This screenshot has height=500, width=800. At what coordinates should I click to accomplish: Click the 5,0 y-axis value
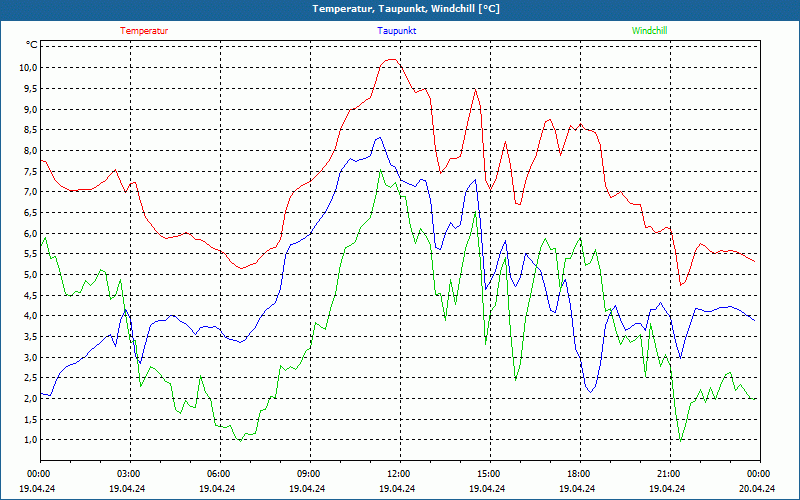[x=31, y=274]
